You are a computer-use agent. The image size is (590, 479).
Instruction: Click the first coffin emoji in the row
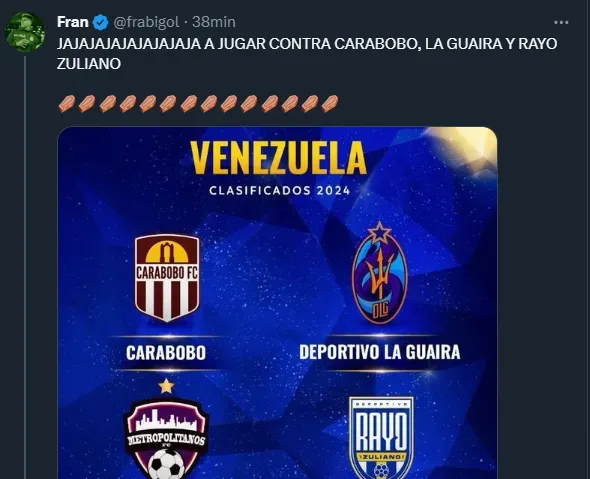pos(67,103)
